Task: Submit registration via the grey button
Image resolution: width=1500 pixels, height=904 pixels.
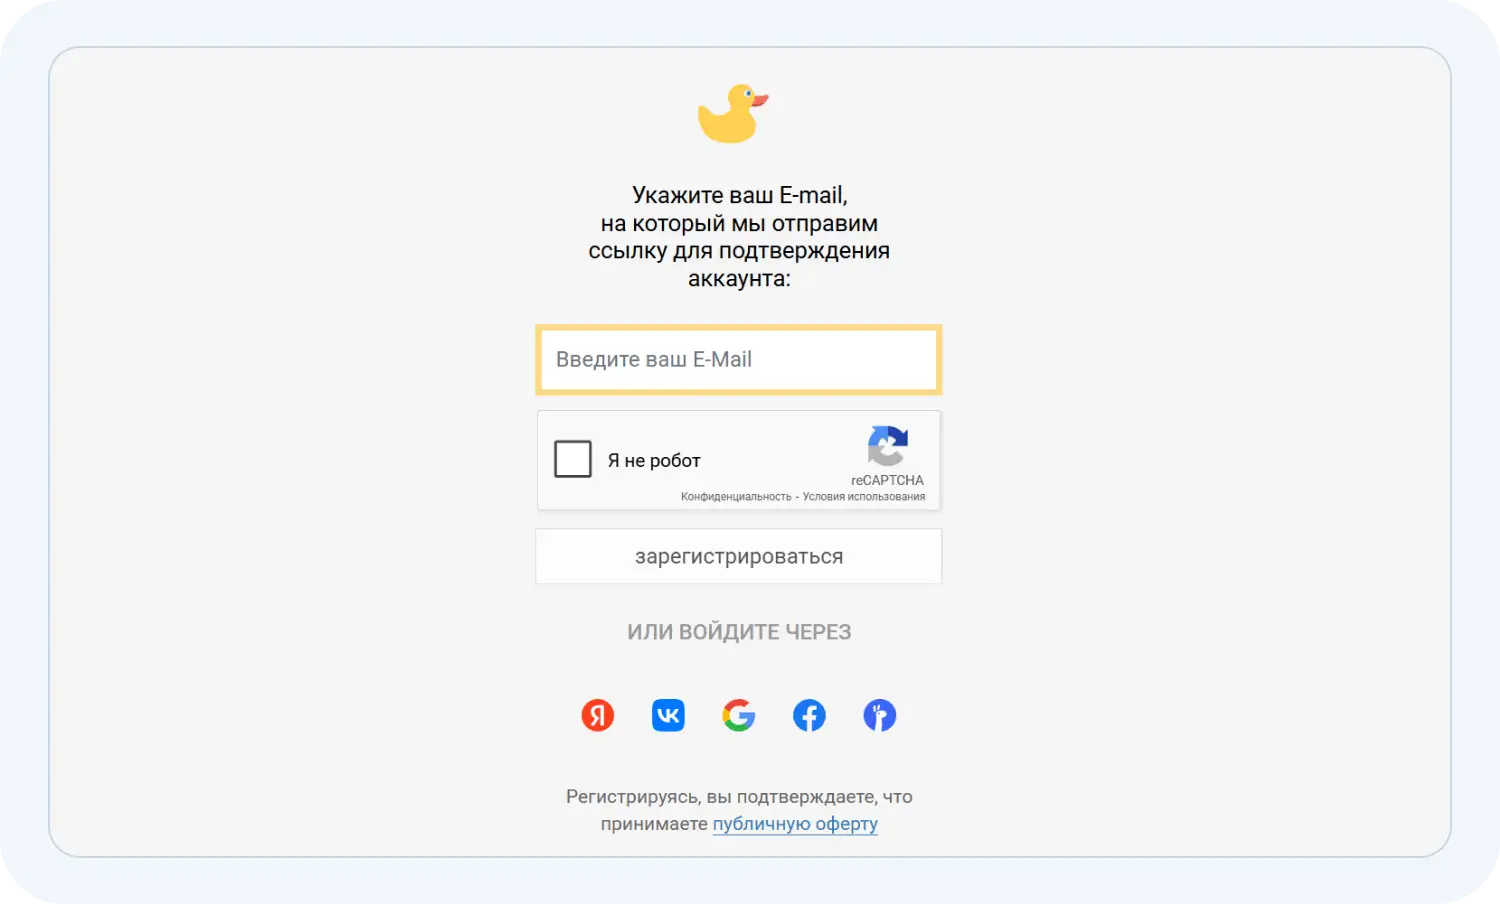Action: click(739, 556)
